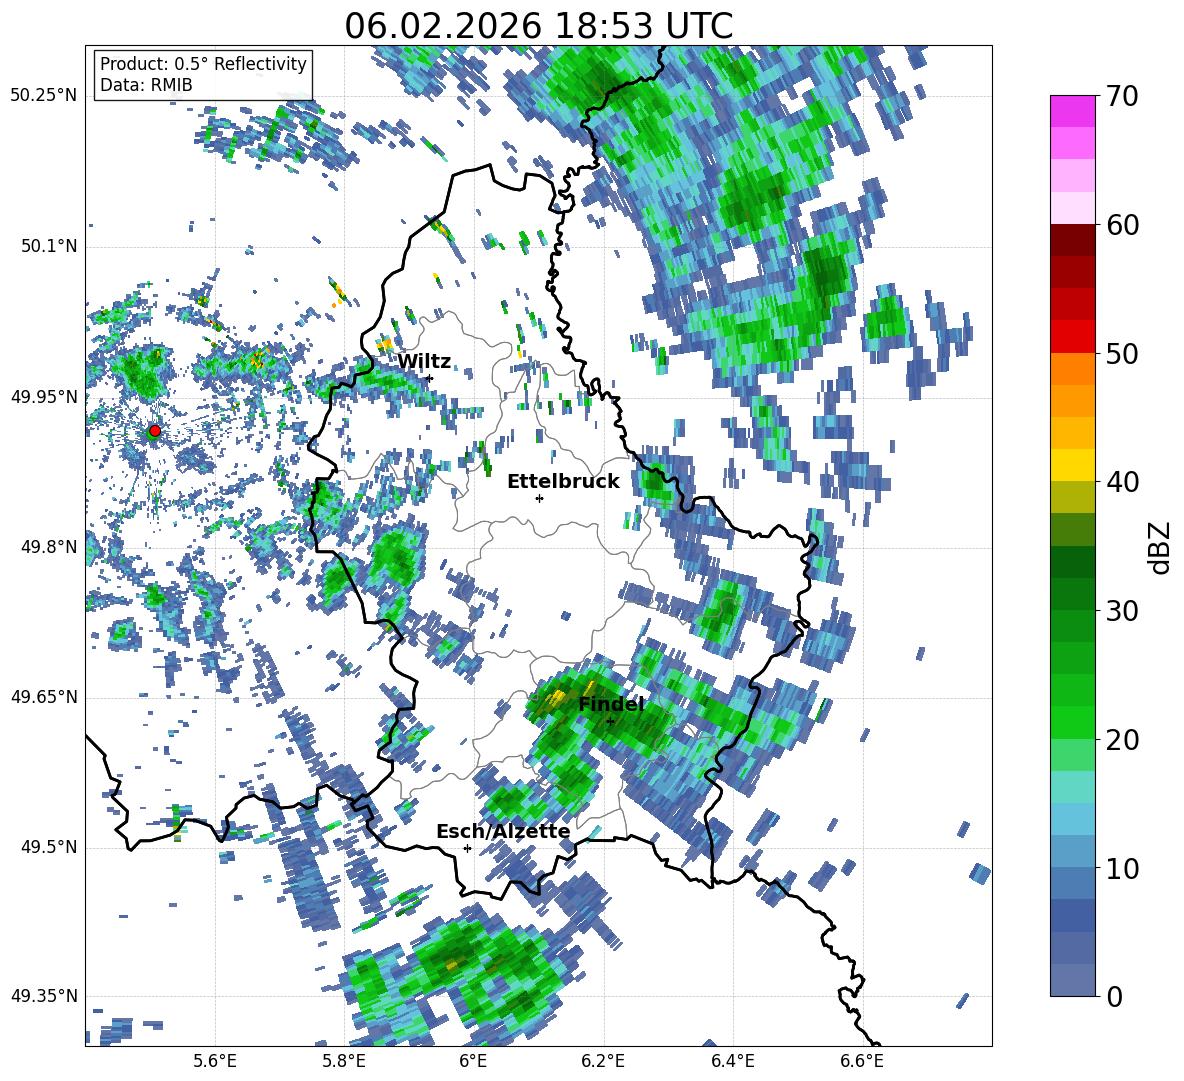The image size is (1184, 1081).
Task: Click the title 06.02.2026 18:53 UTC
Action: point(538,26)
